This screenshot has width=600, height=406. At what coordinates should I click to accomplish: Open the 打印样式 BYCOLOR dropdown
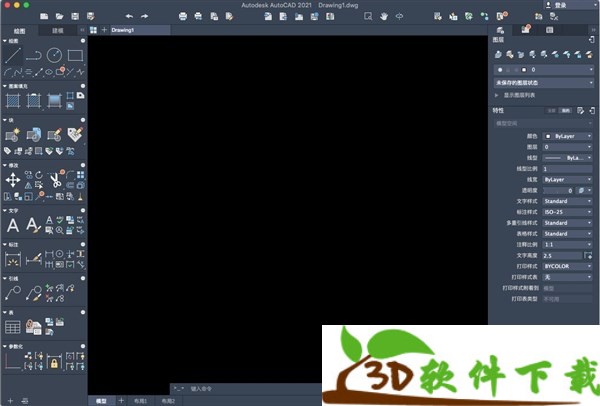(568, 266)
